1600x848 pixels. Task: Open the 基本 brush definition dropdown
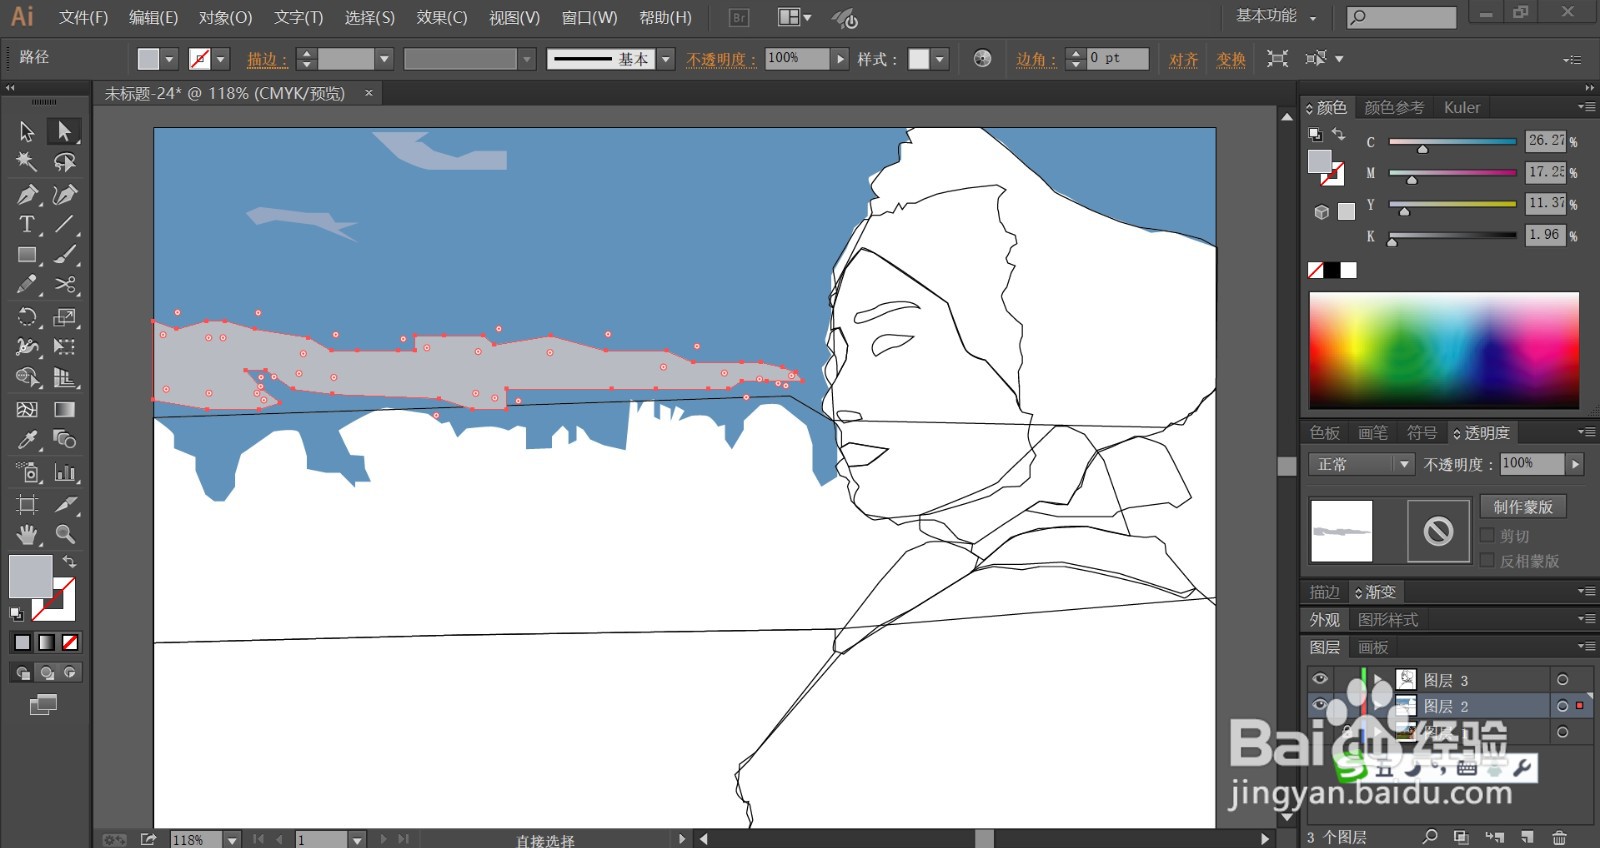pos(666,59)
